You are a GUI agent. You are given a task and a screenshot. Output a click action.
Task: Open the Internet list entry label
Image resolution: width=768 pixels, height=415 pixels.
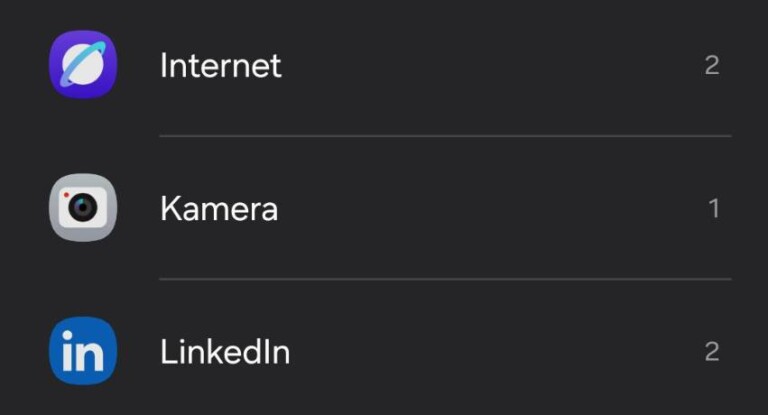tap(220, 66)
